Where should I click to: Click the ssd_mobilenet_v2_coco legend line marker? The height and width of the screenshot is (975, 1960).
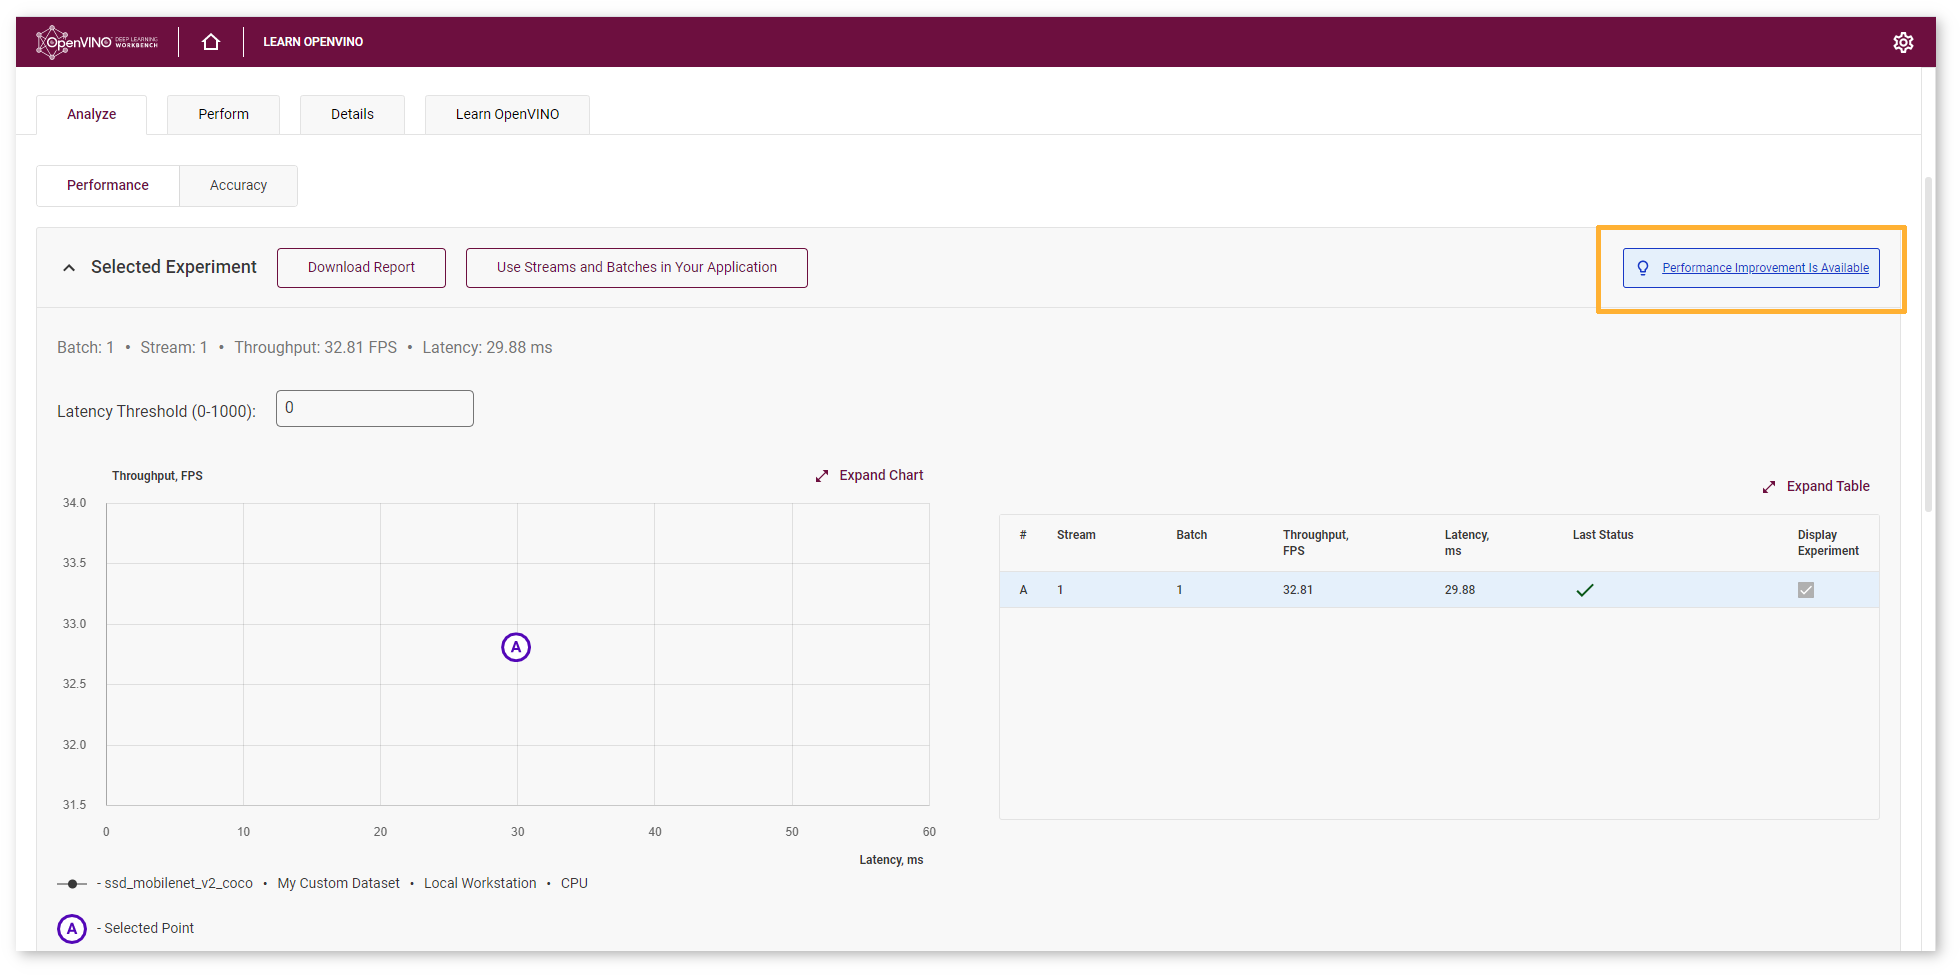[72, 884]
